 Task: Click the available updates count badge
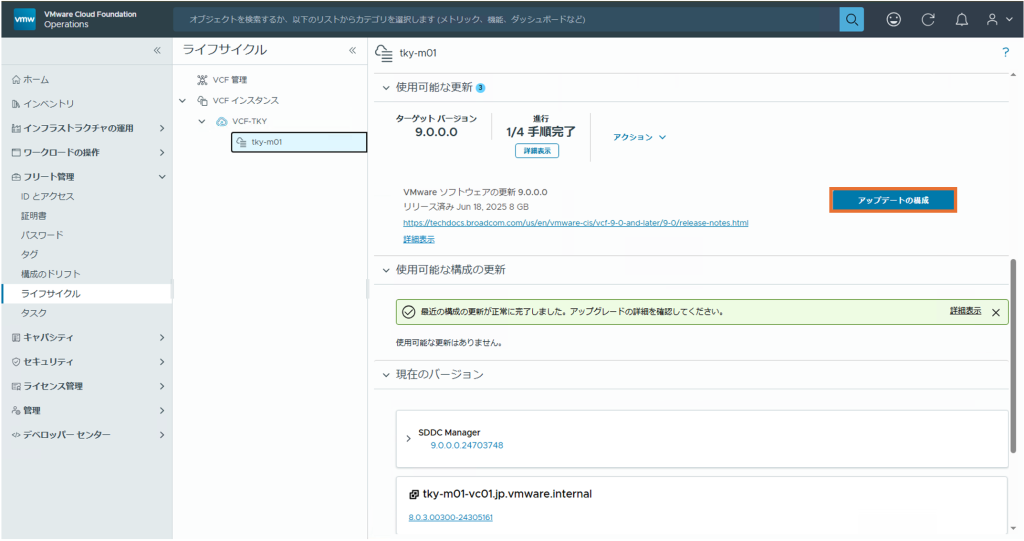point(481,88)
